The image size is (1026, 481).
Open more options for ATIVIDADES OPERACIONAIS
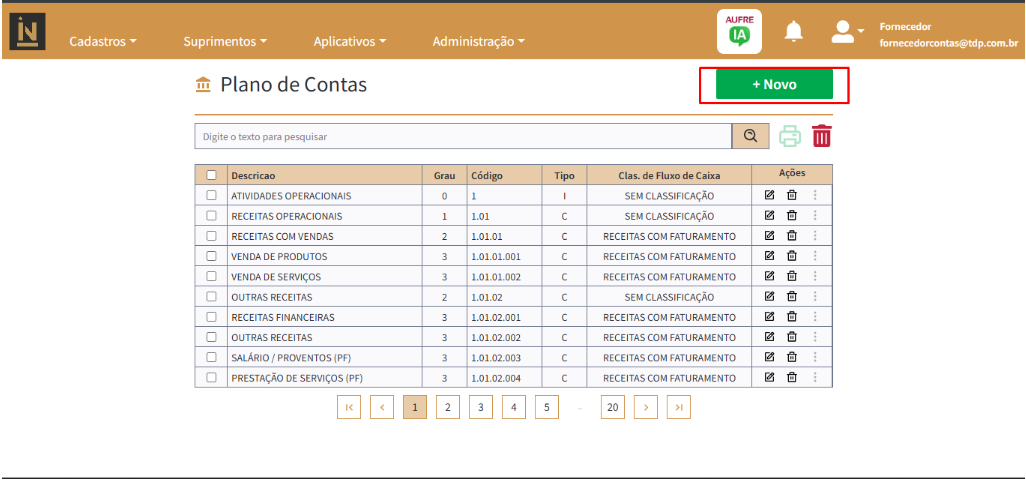pos(815,195)
